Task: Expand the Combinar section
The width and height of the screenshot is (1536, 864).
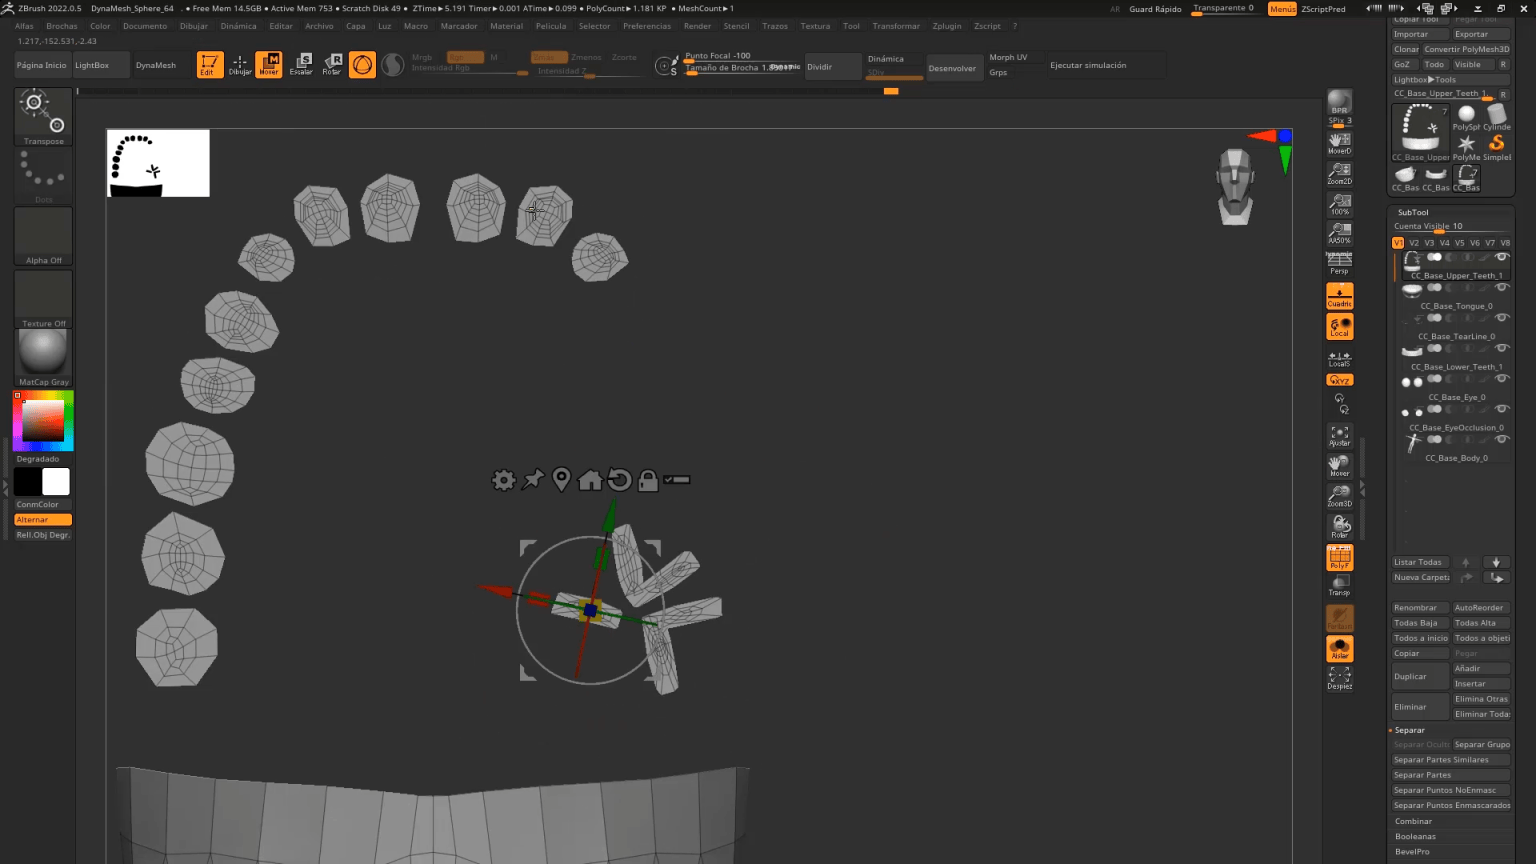Action: click(x=1413, y=821)
